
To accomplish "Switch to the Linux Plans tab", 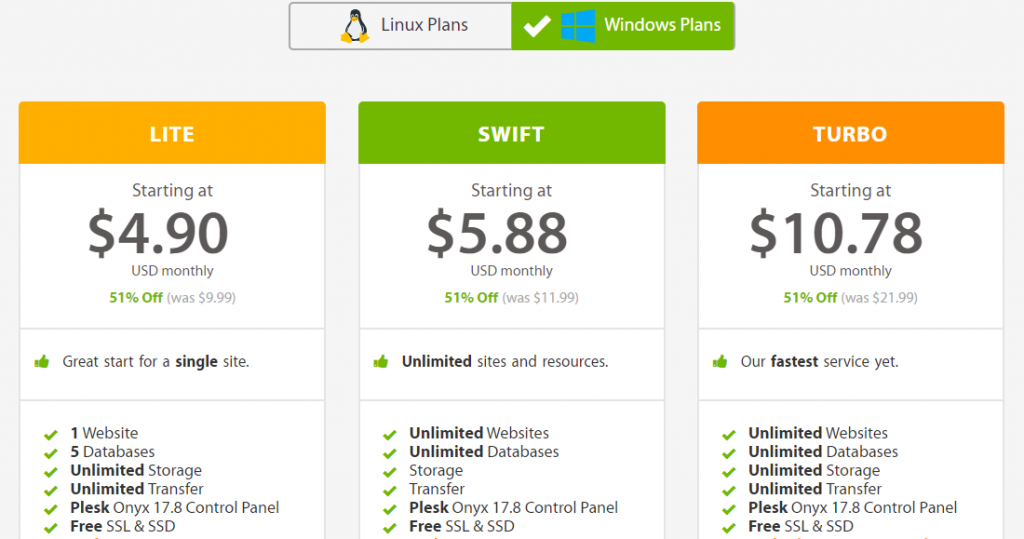I will tap(400, 26).
